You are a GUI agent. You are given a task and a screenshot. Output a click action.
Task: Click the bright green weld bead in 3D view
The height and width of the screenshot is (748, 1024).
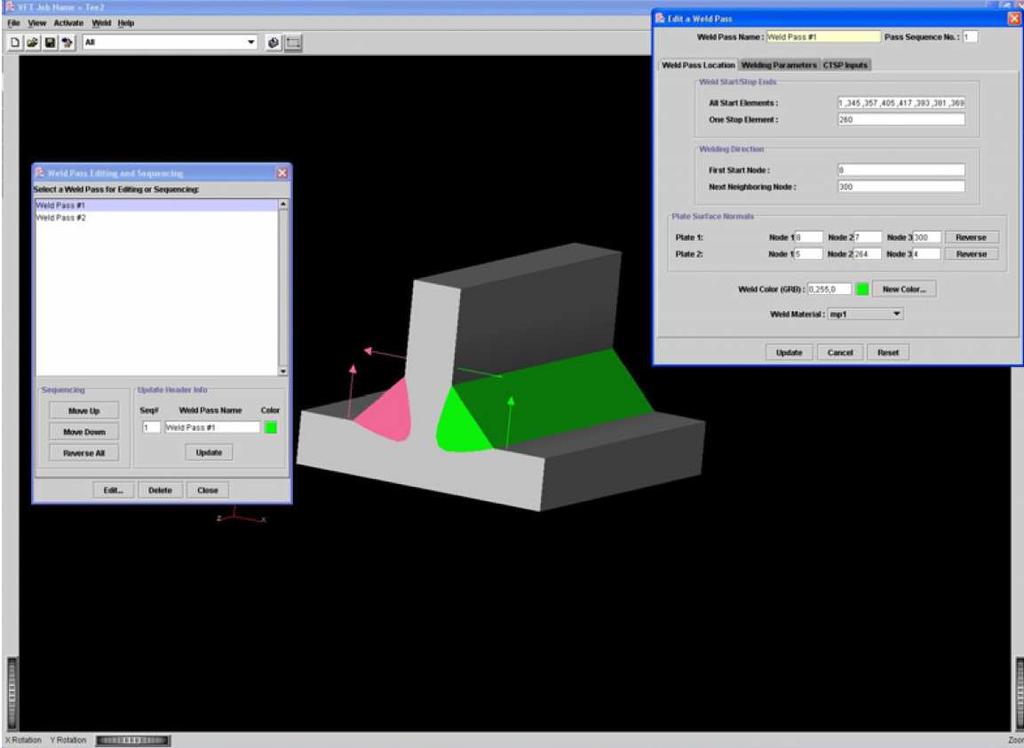(x=460, y=425)
